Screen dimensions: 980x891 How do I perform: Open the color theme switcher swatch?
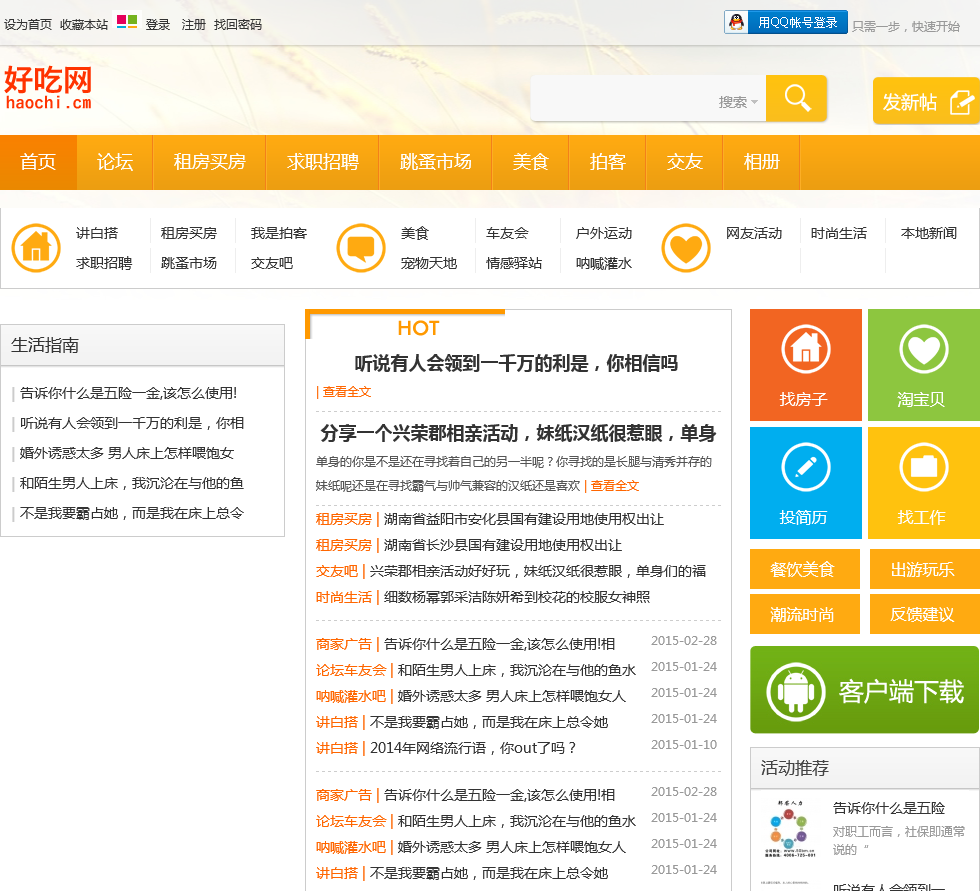pyautogui.click(x=127, y=22)
